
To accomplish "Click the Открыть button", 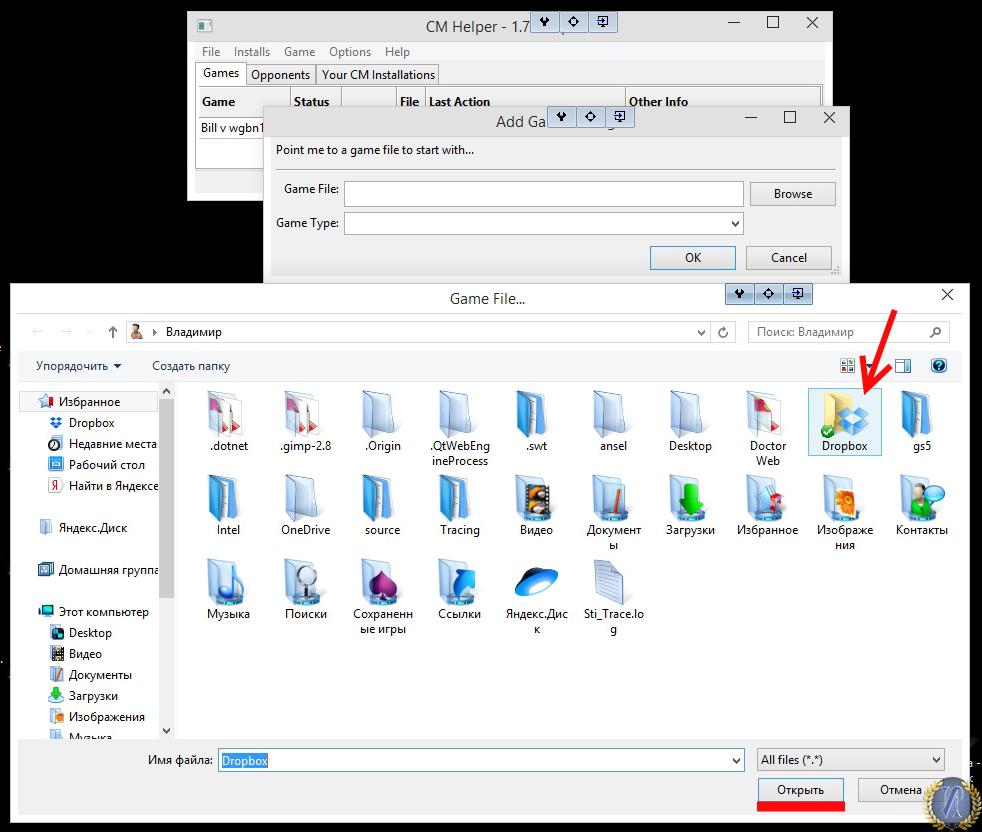I will [x=800, y=790].
